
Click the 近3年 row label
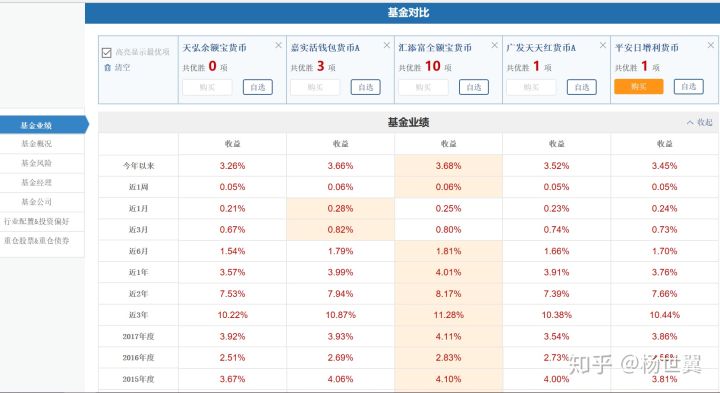pos(138,315)
